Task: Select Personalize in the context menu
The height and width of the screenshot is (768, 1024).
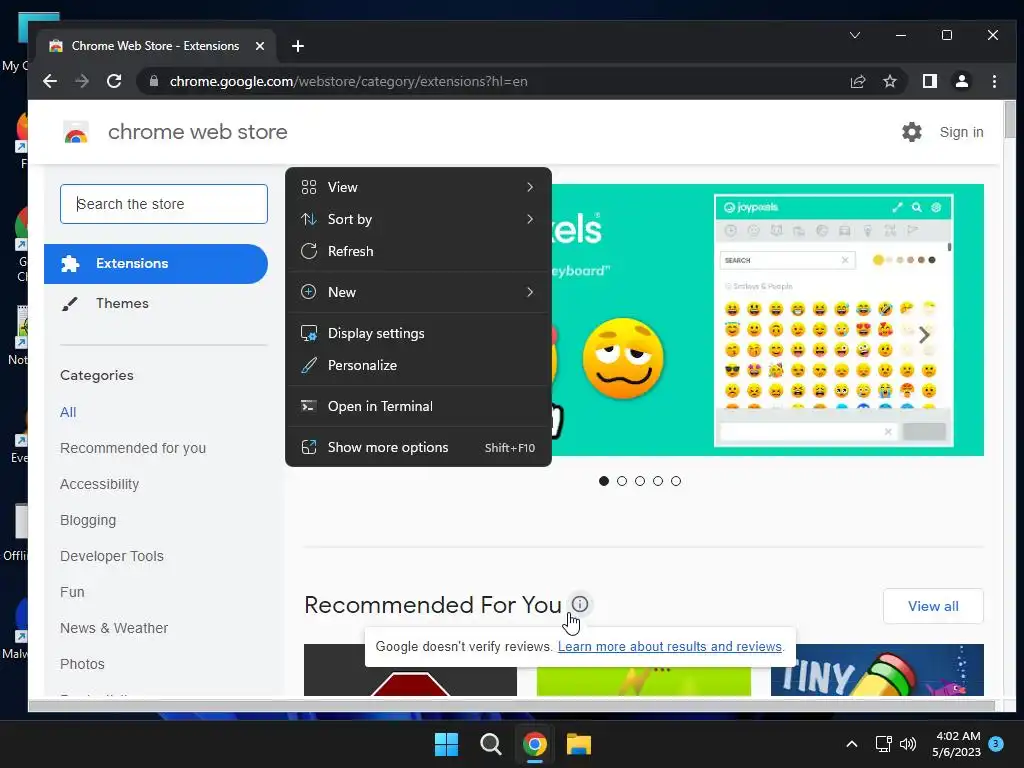Action: (419, 365)
